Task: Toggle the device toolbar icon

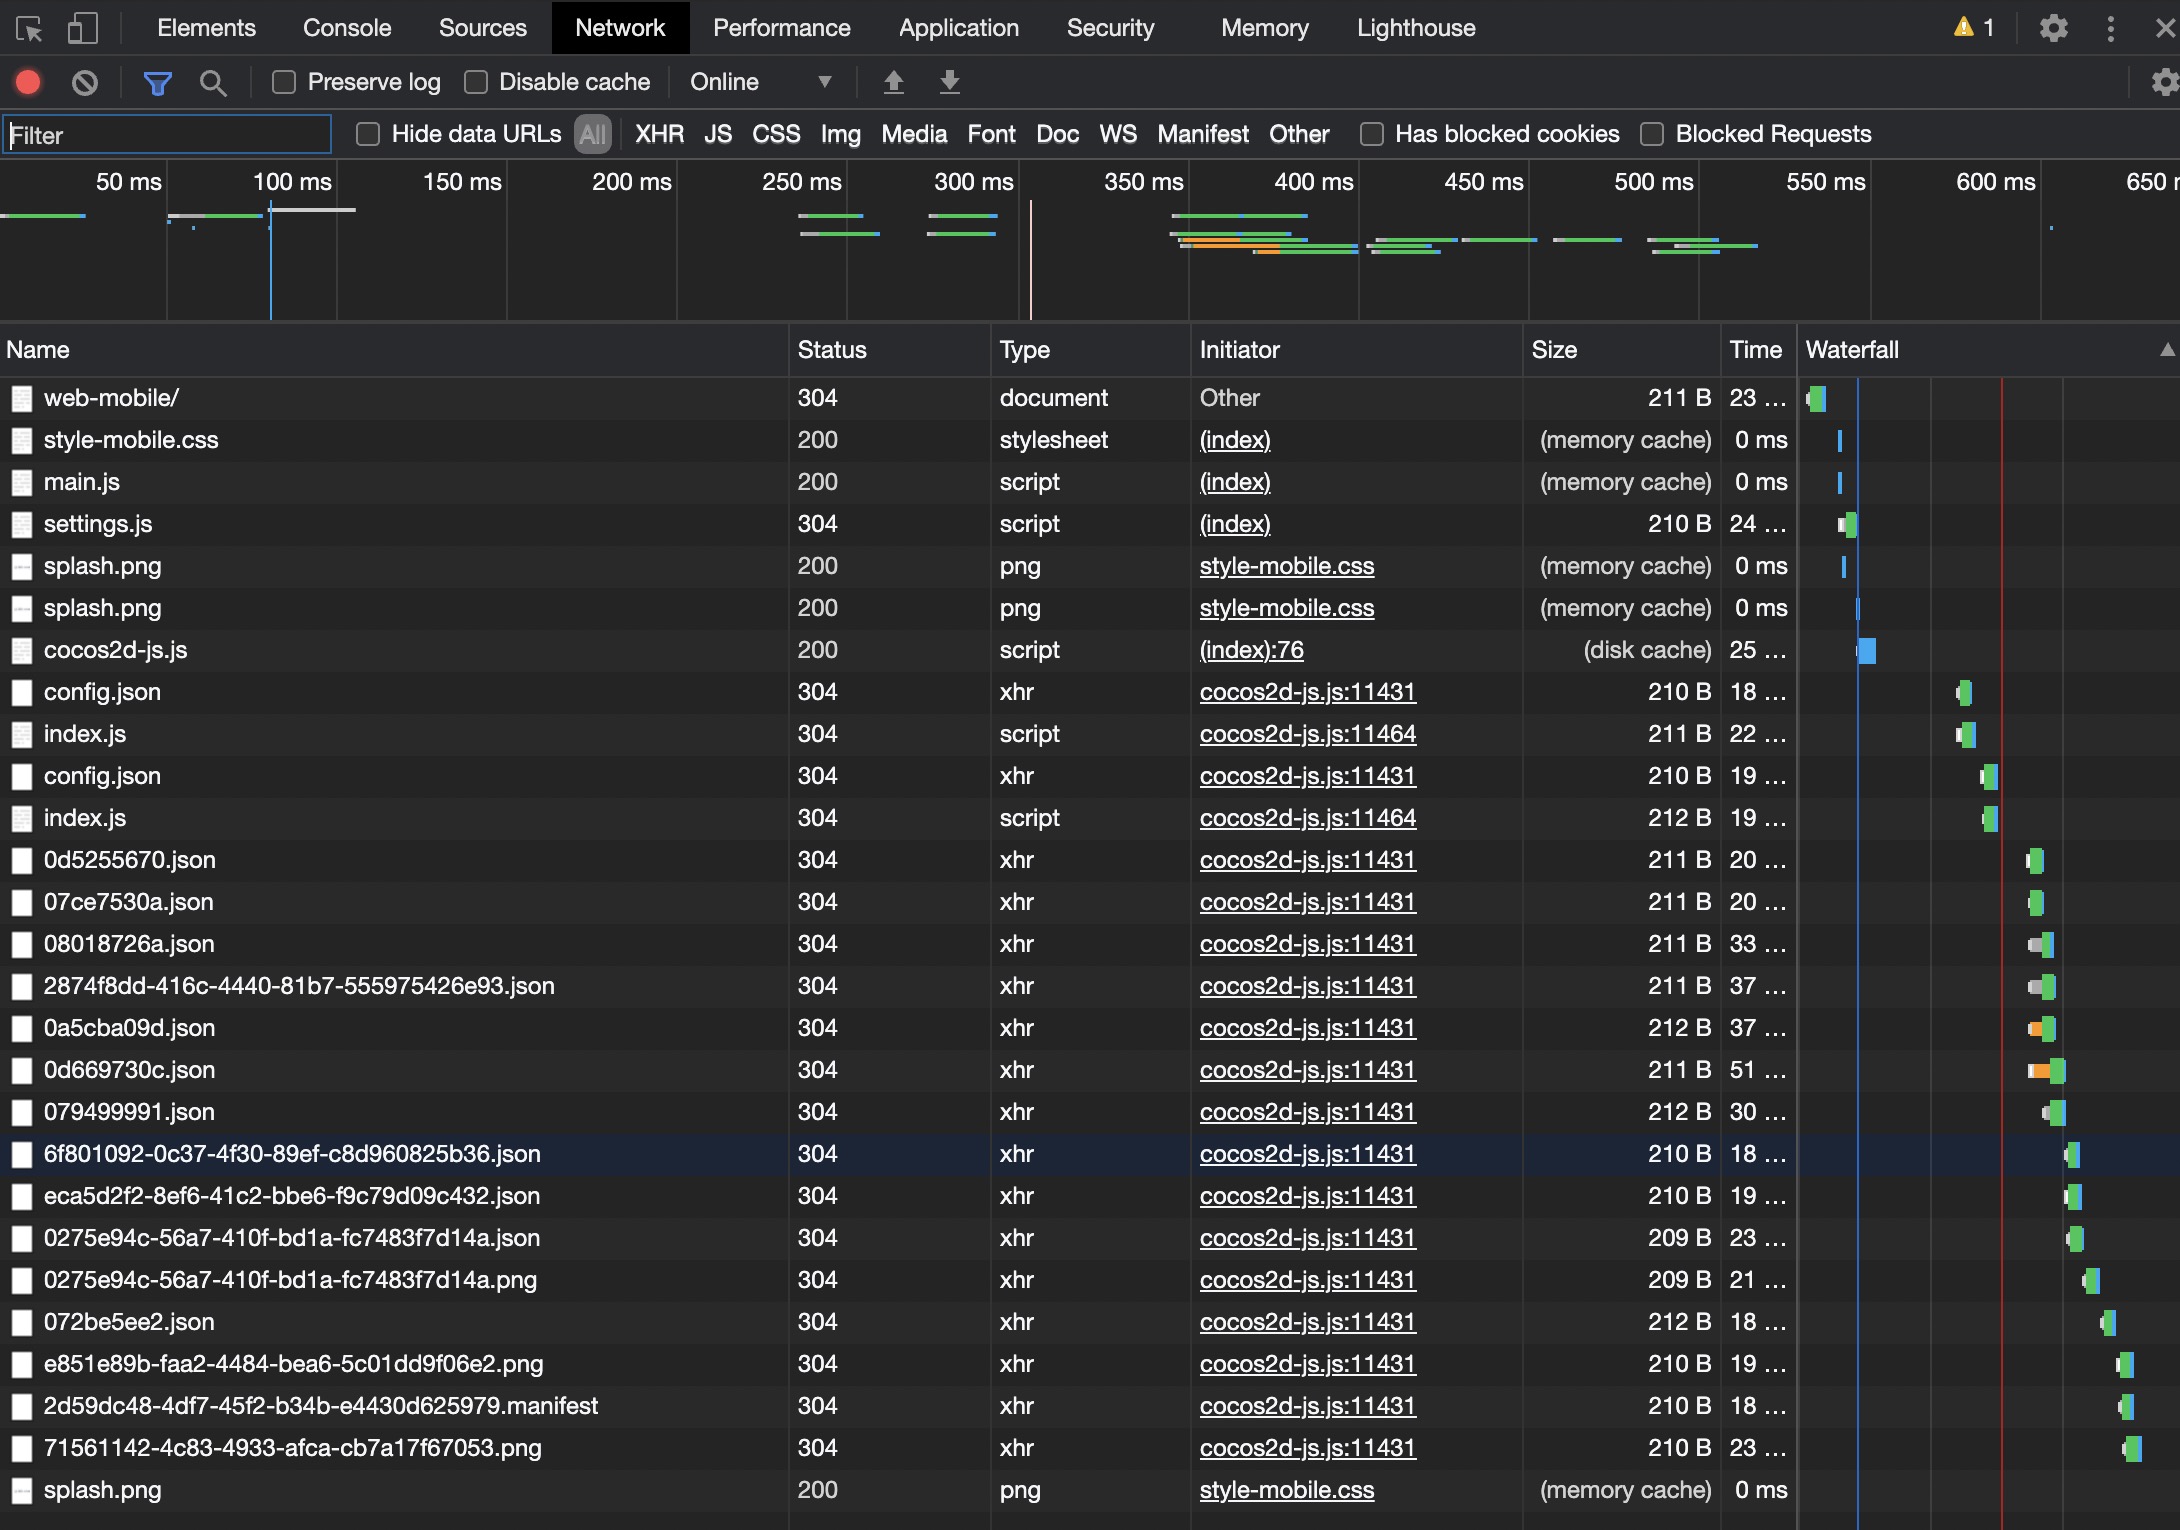Action: (82, 28)
